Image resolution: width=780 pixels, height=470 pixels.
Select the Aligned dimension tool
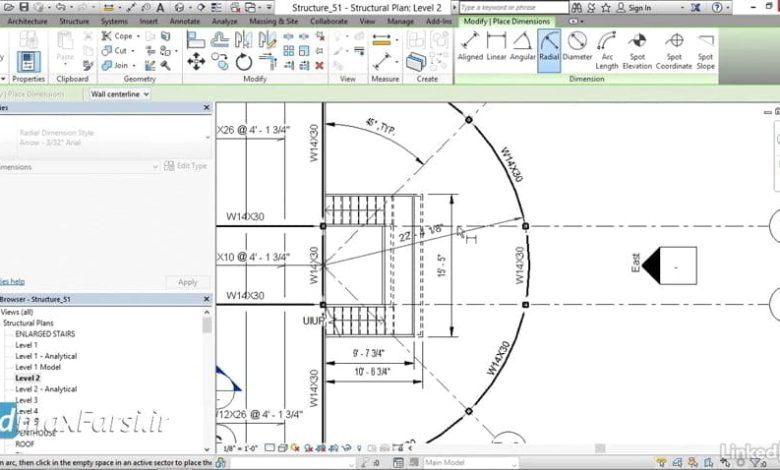click(470, 46)
